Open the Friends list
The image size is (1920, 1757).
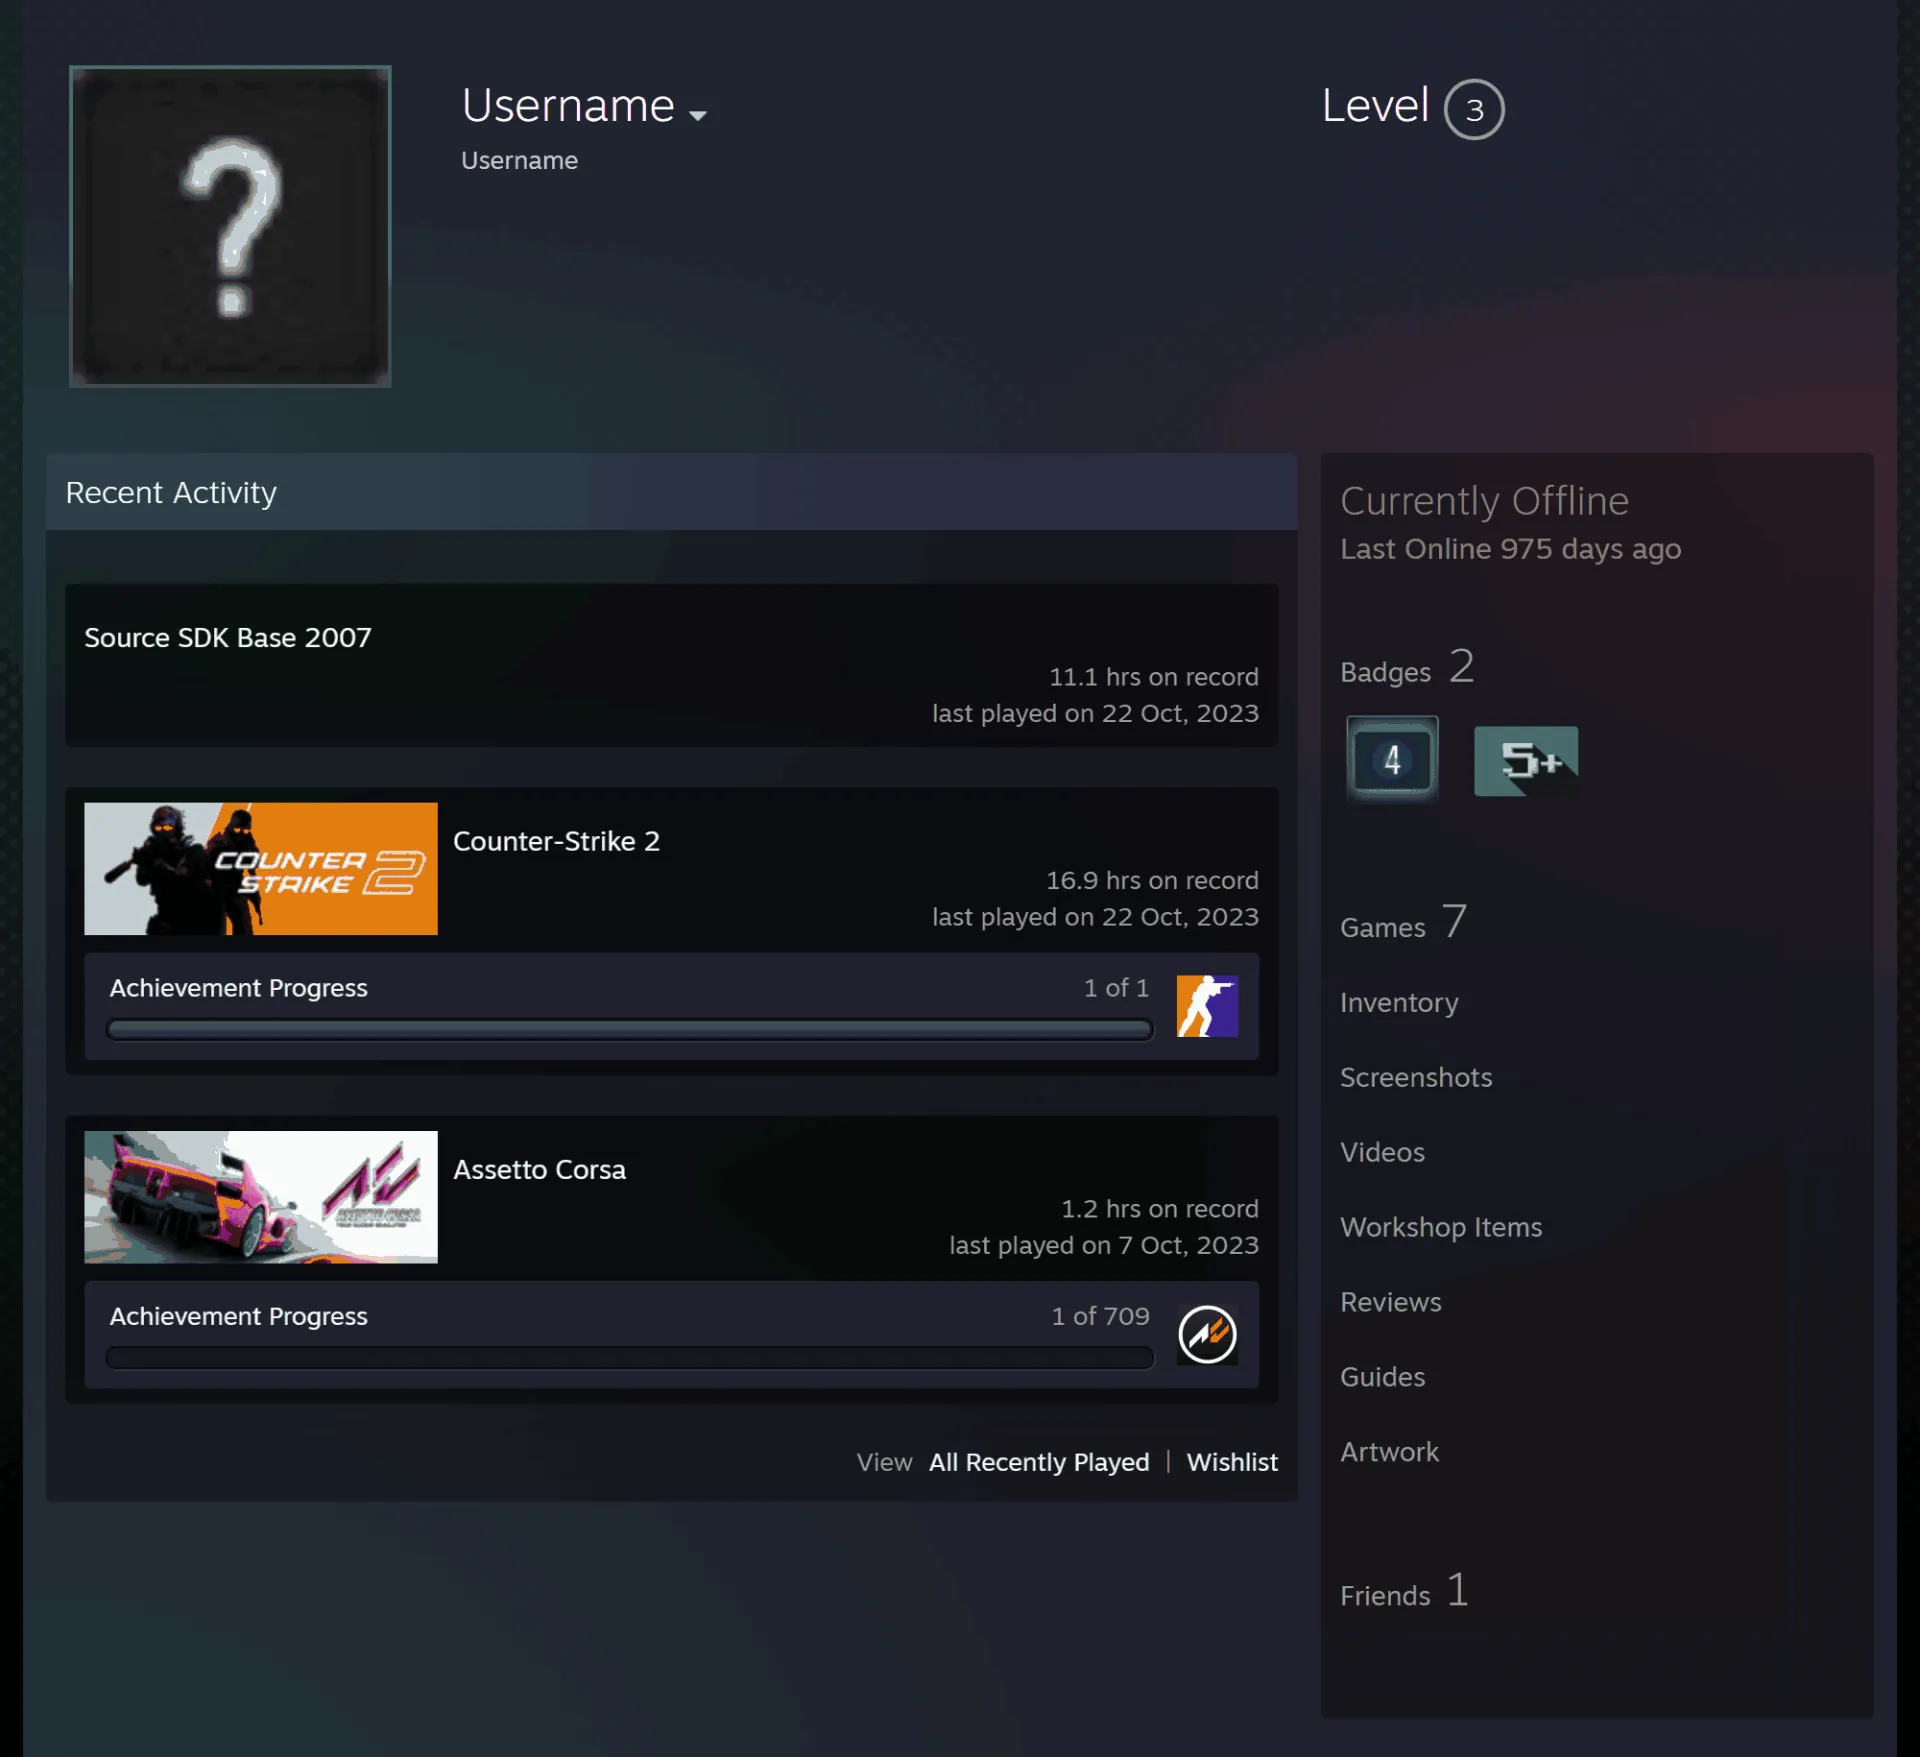[x=1404, y=1591]
